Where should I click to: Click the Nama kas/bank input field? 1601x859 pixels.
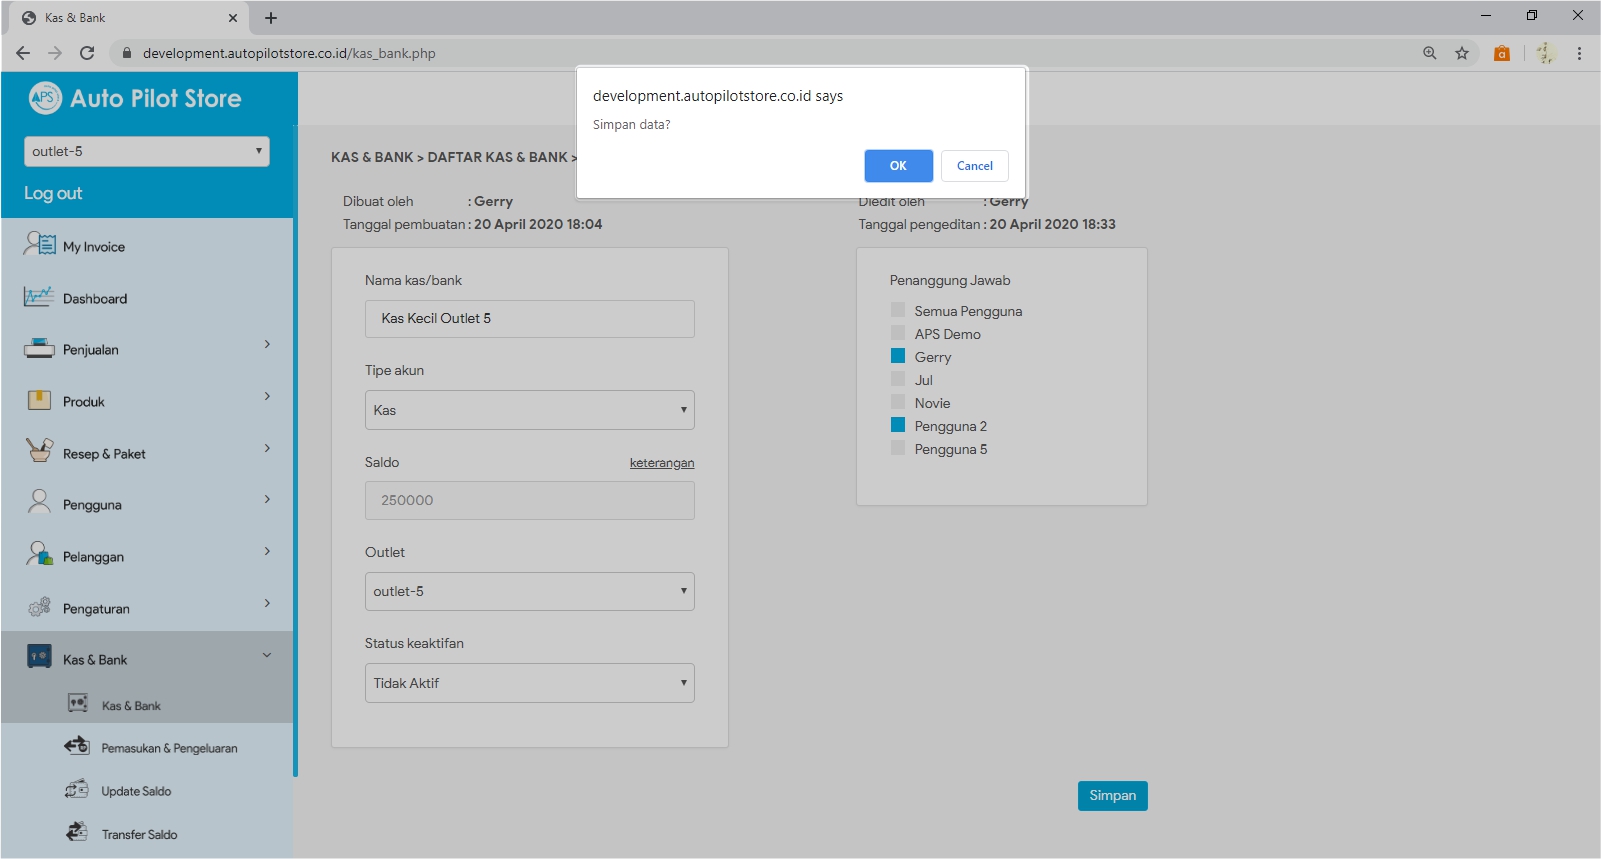click(x=529, y=319)
